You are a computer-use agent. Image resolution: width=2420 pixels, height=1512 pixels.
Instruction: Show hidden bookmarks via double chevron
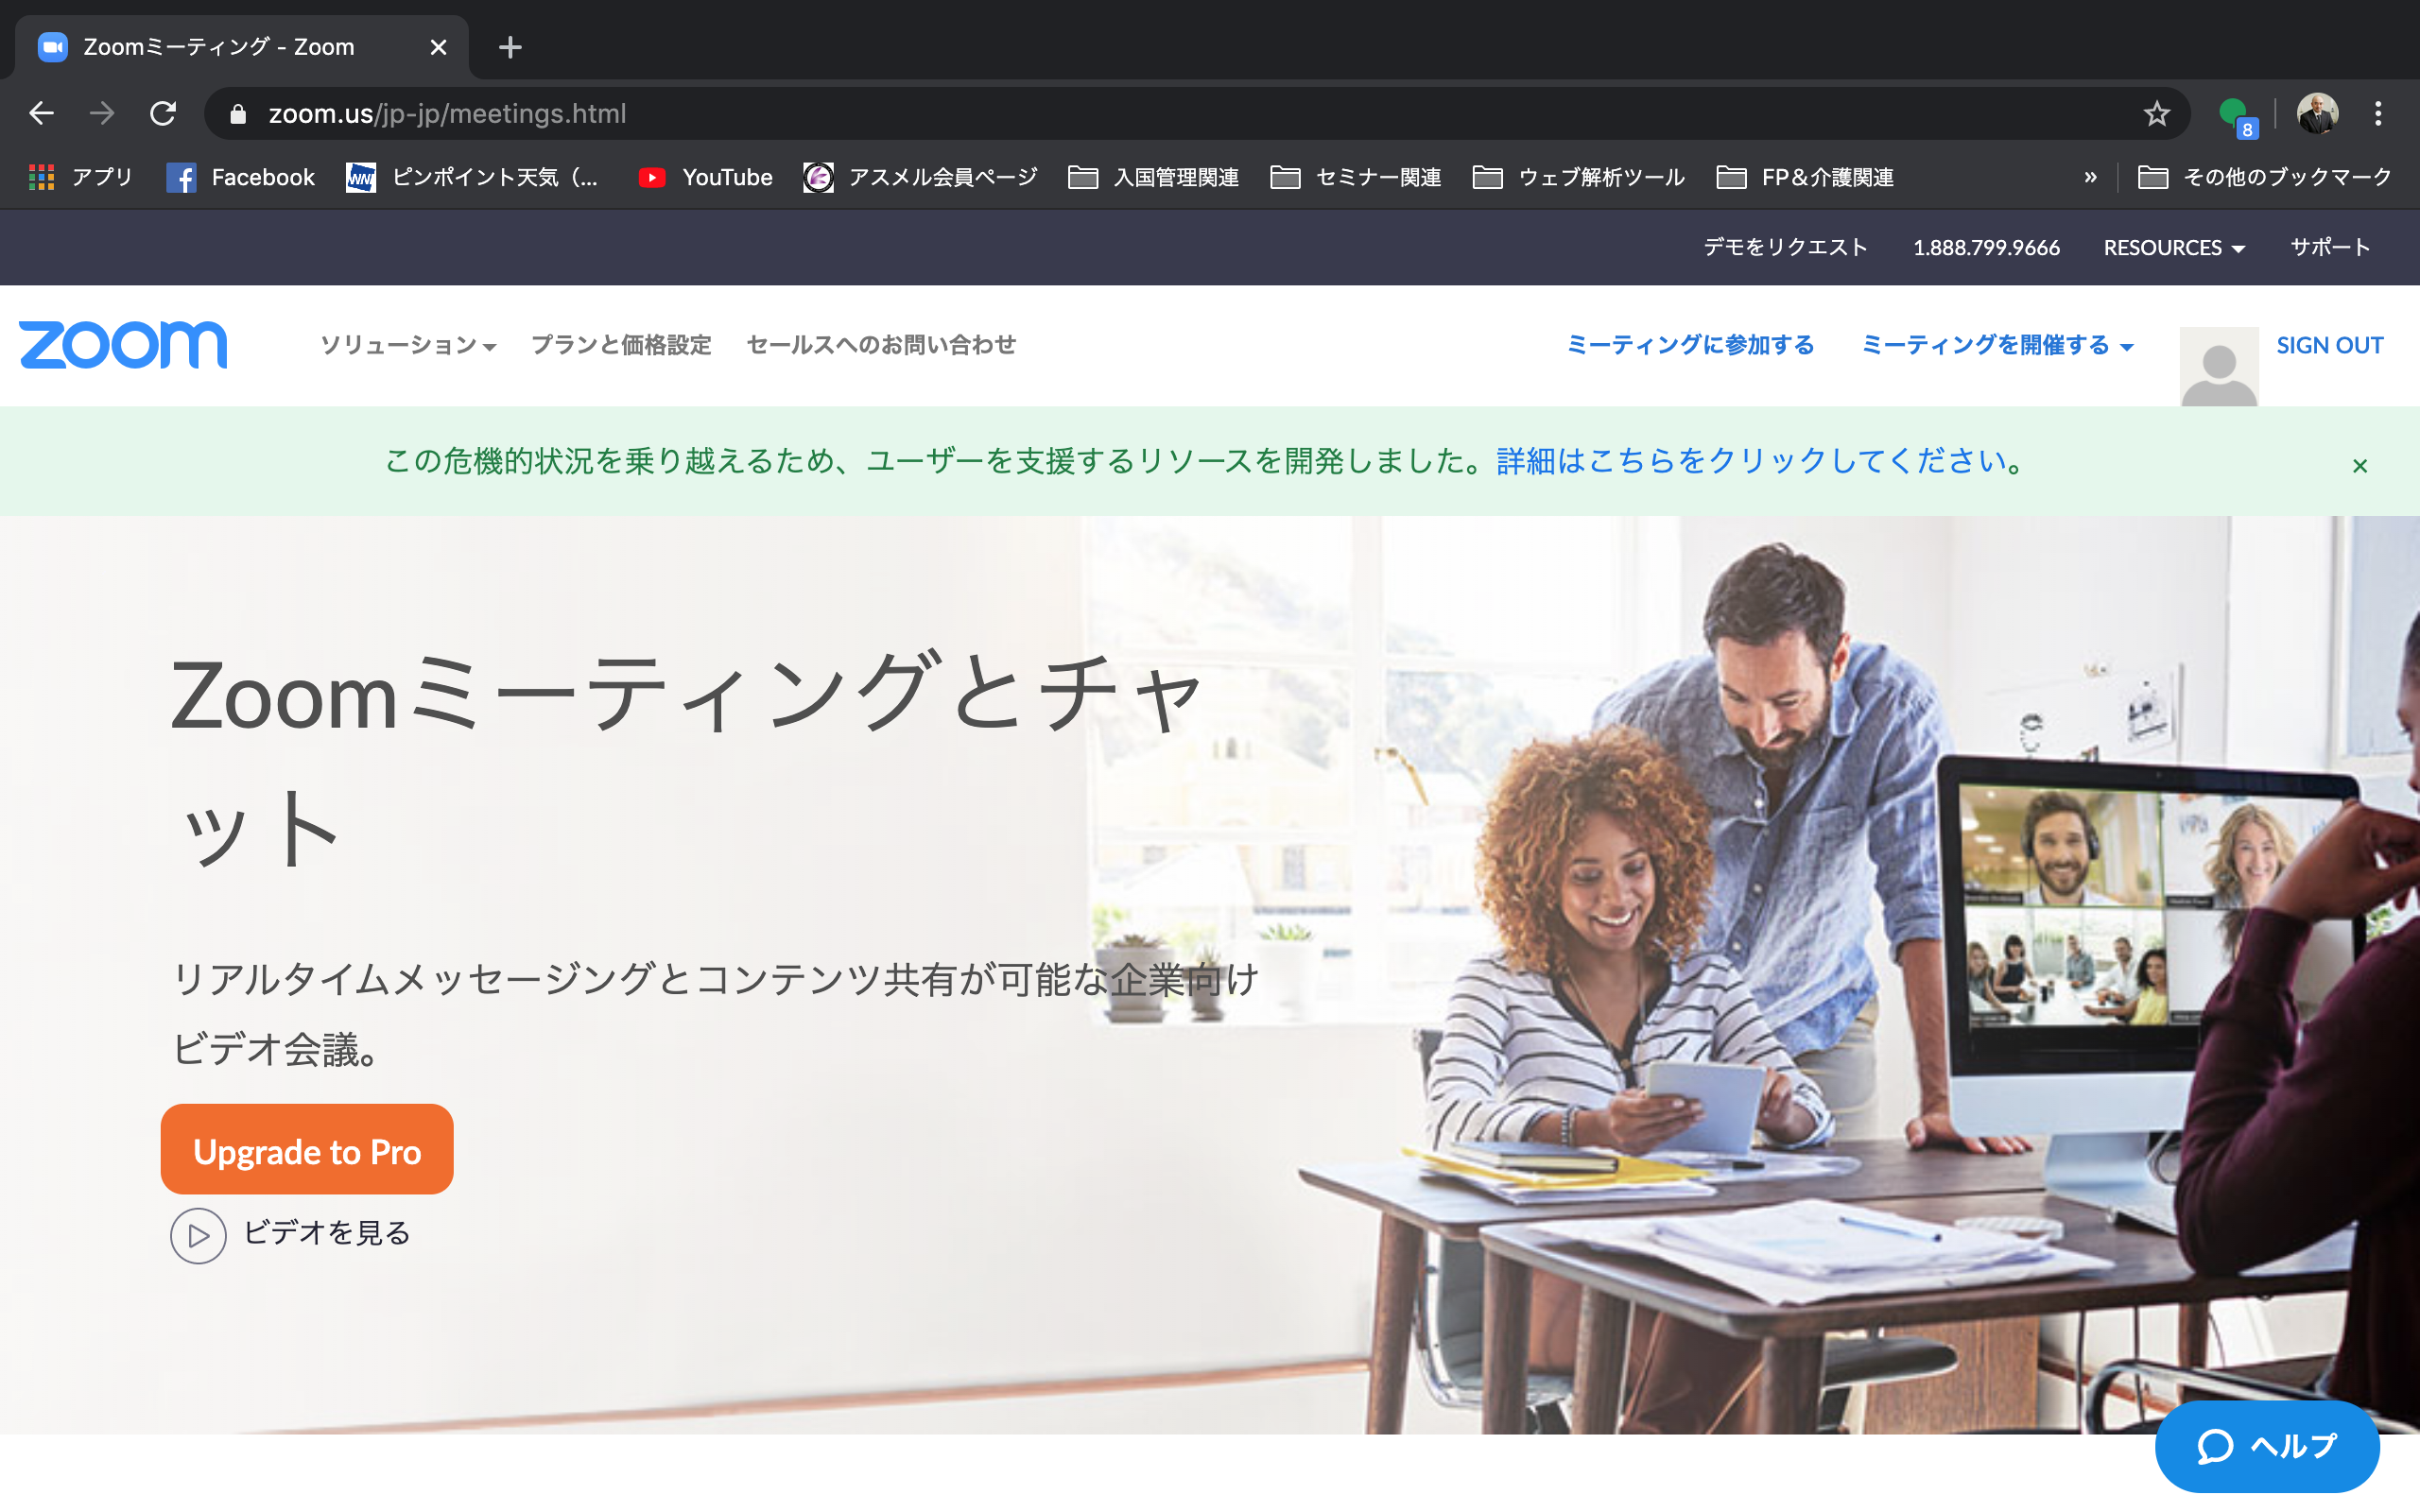[2090, 177]
